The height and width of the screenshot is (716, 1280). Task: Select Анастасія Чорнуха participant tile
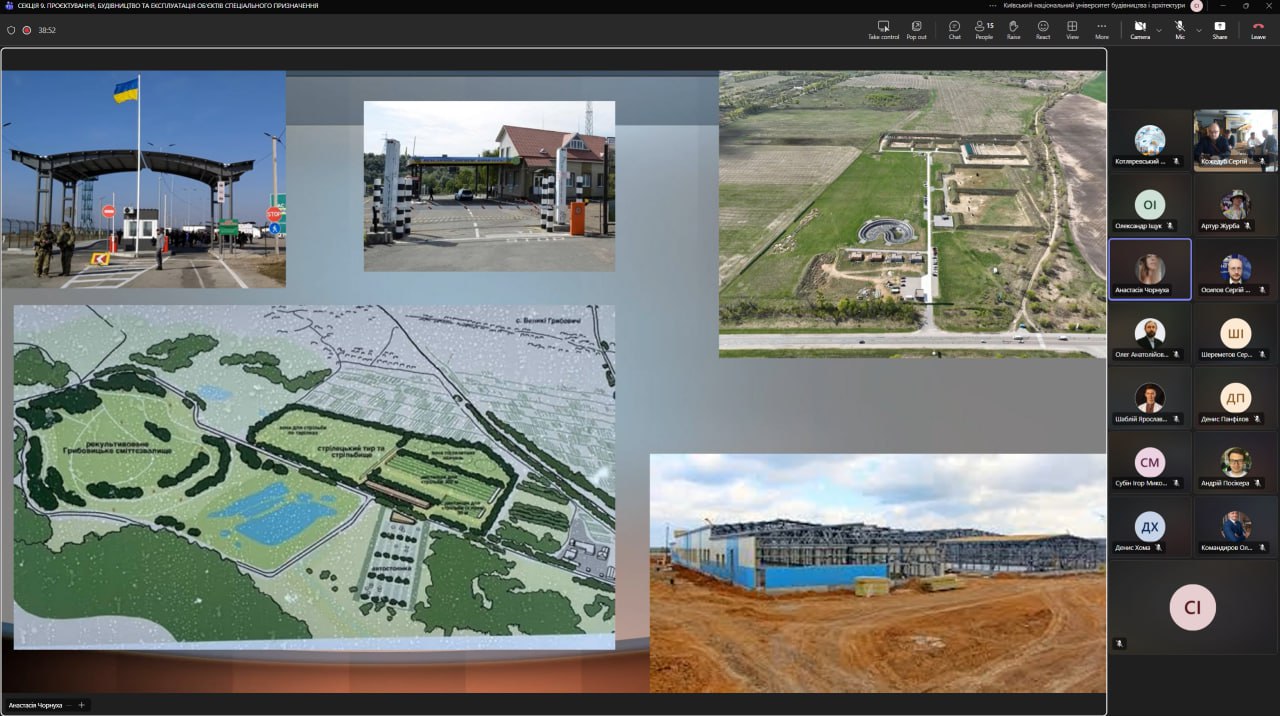click(1150, 269)
